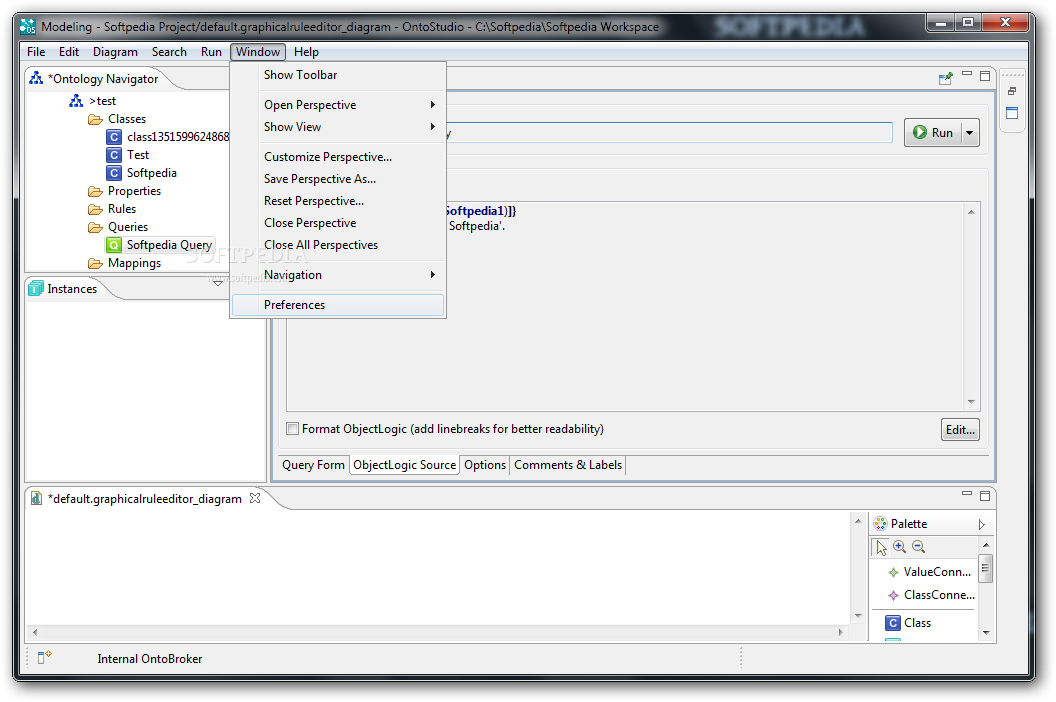Click the Softpedia Query icon
Screen dimensions: 1056x702
click(x=114, y=245)
